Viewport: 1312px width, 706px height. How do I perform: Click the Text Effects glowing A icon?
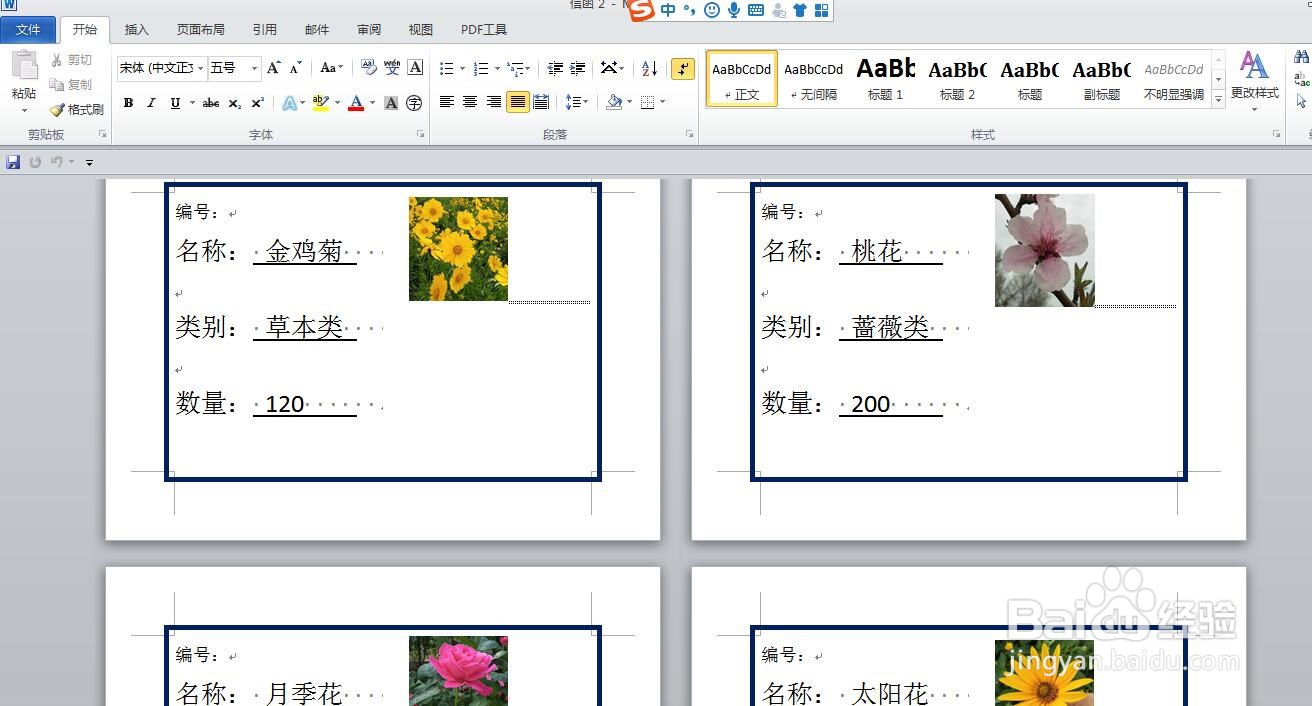(289, 103)
